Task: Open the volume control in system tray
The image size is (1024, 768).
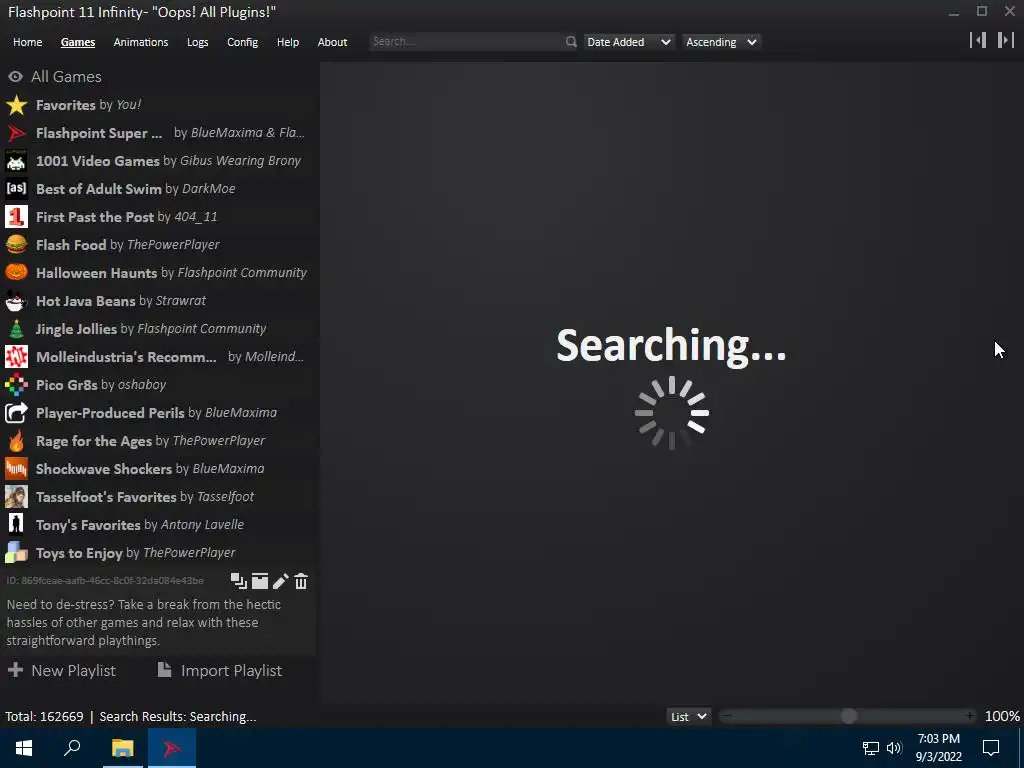Action: pos(894,748)
